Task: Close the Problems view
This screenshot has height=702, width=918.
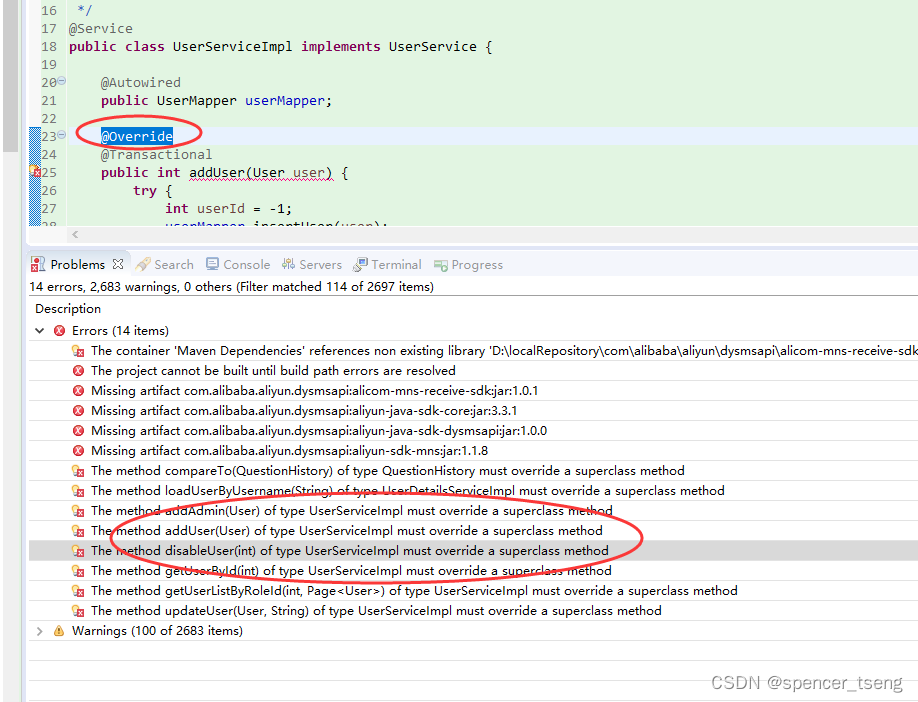Action: pos(117,263)
